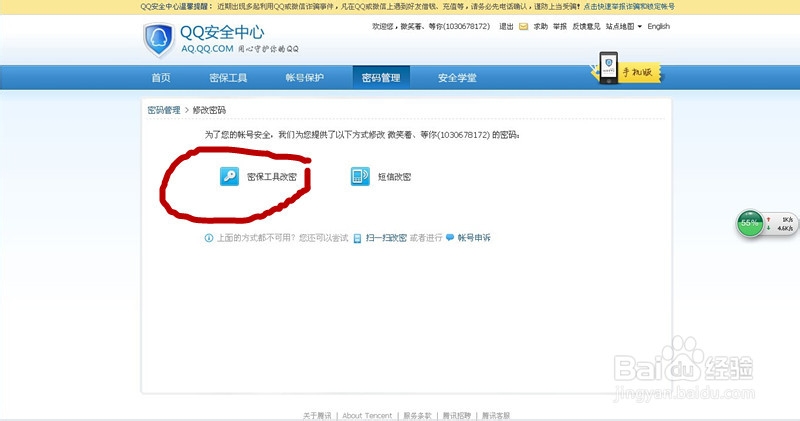Click the 帐号申诉 link
This screenshot has height=421, width=800.
[474, 238]
